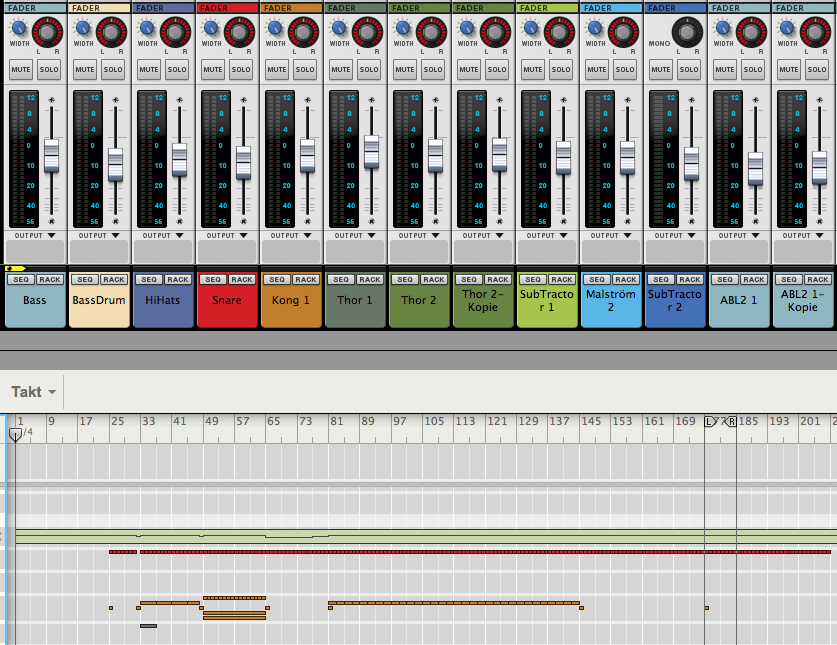Open the Takt snap value dropdown
This screenshot has width=837, height=645.
[35, 392]
